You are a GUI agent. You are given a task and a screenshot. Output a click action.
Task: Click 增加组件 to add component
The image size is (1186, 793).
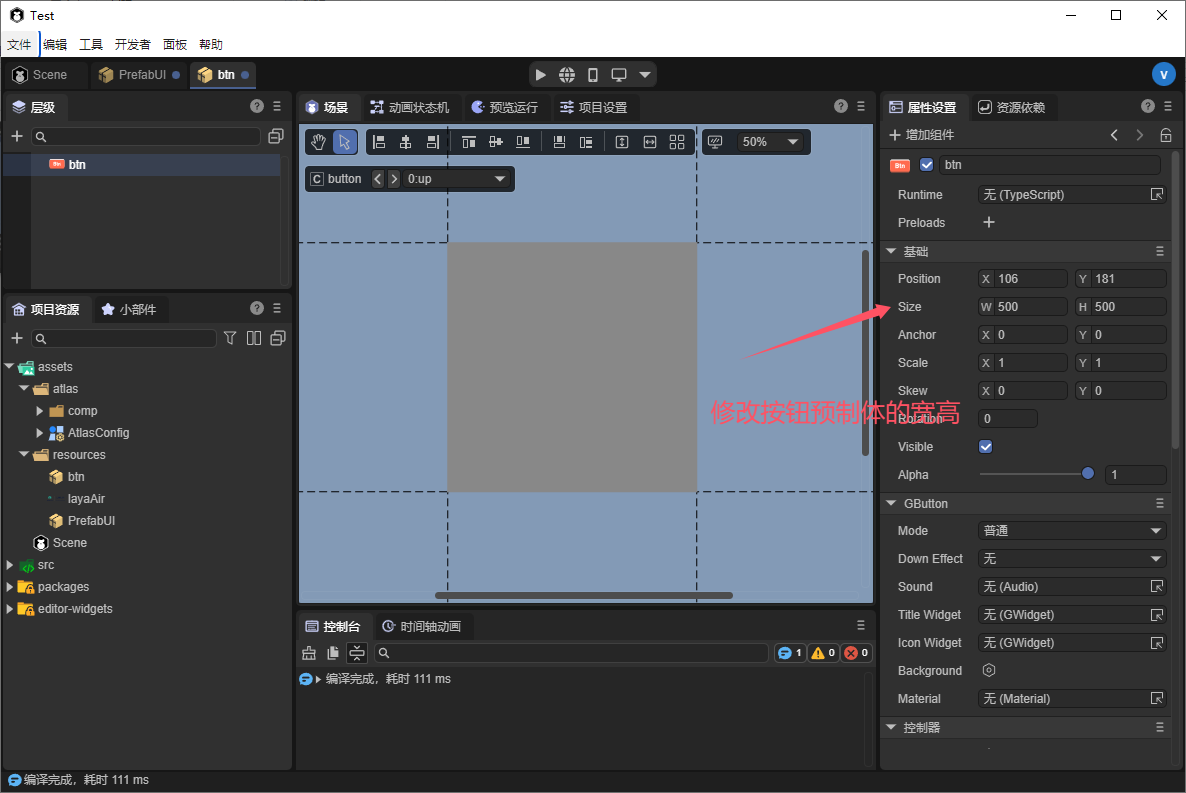(x=921, y=135)
